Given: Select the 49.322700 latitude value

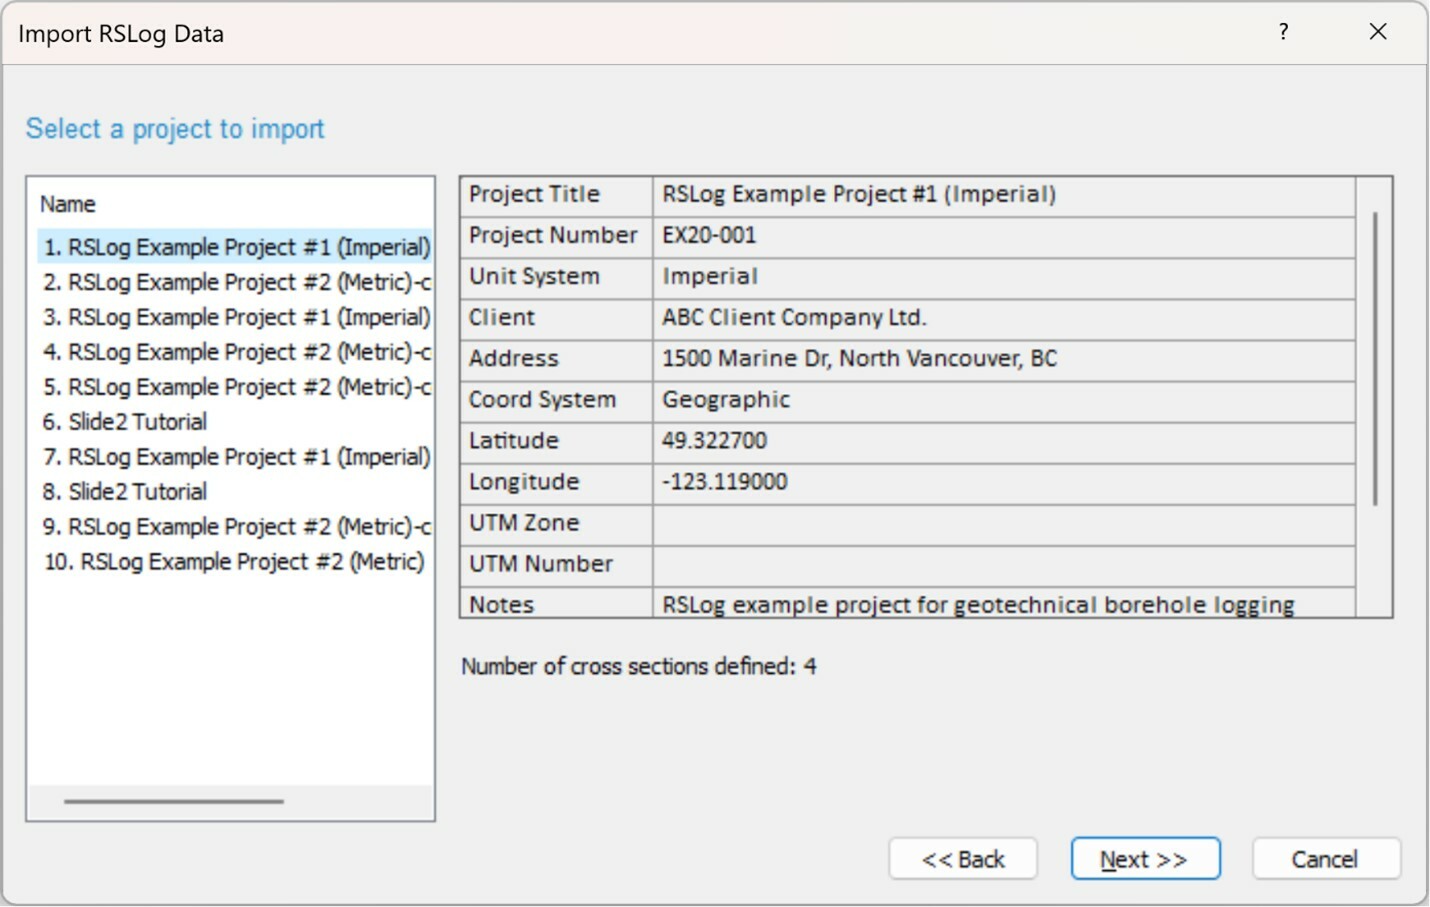Looking at the screenshot, I should point(1004,441).
